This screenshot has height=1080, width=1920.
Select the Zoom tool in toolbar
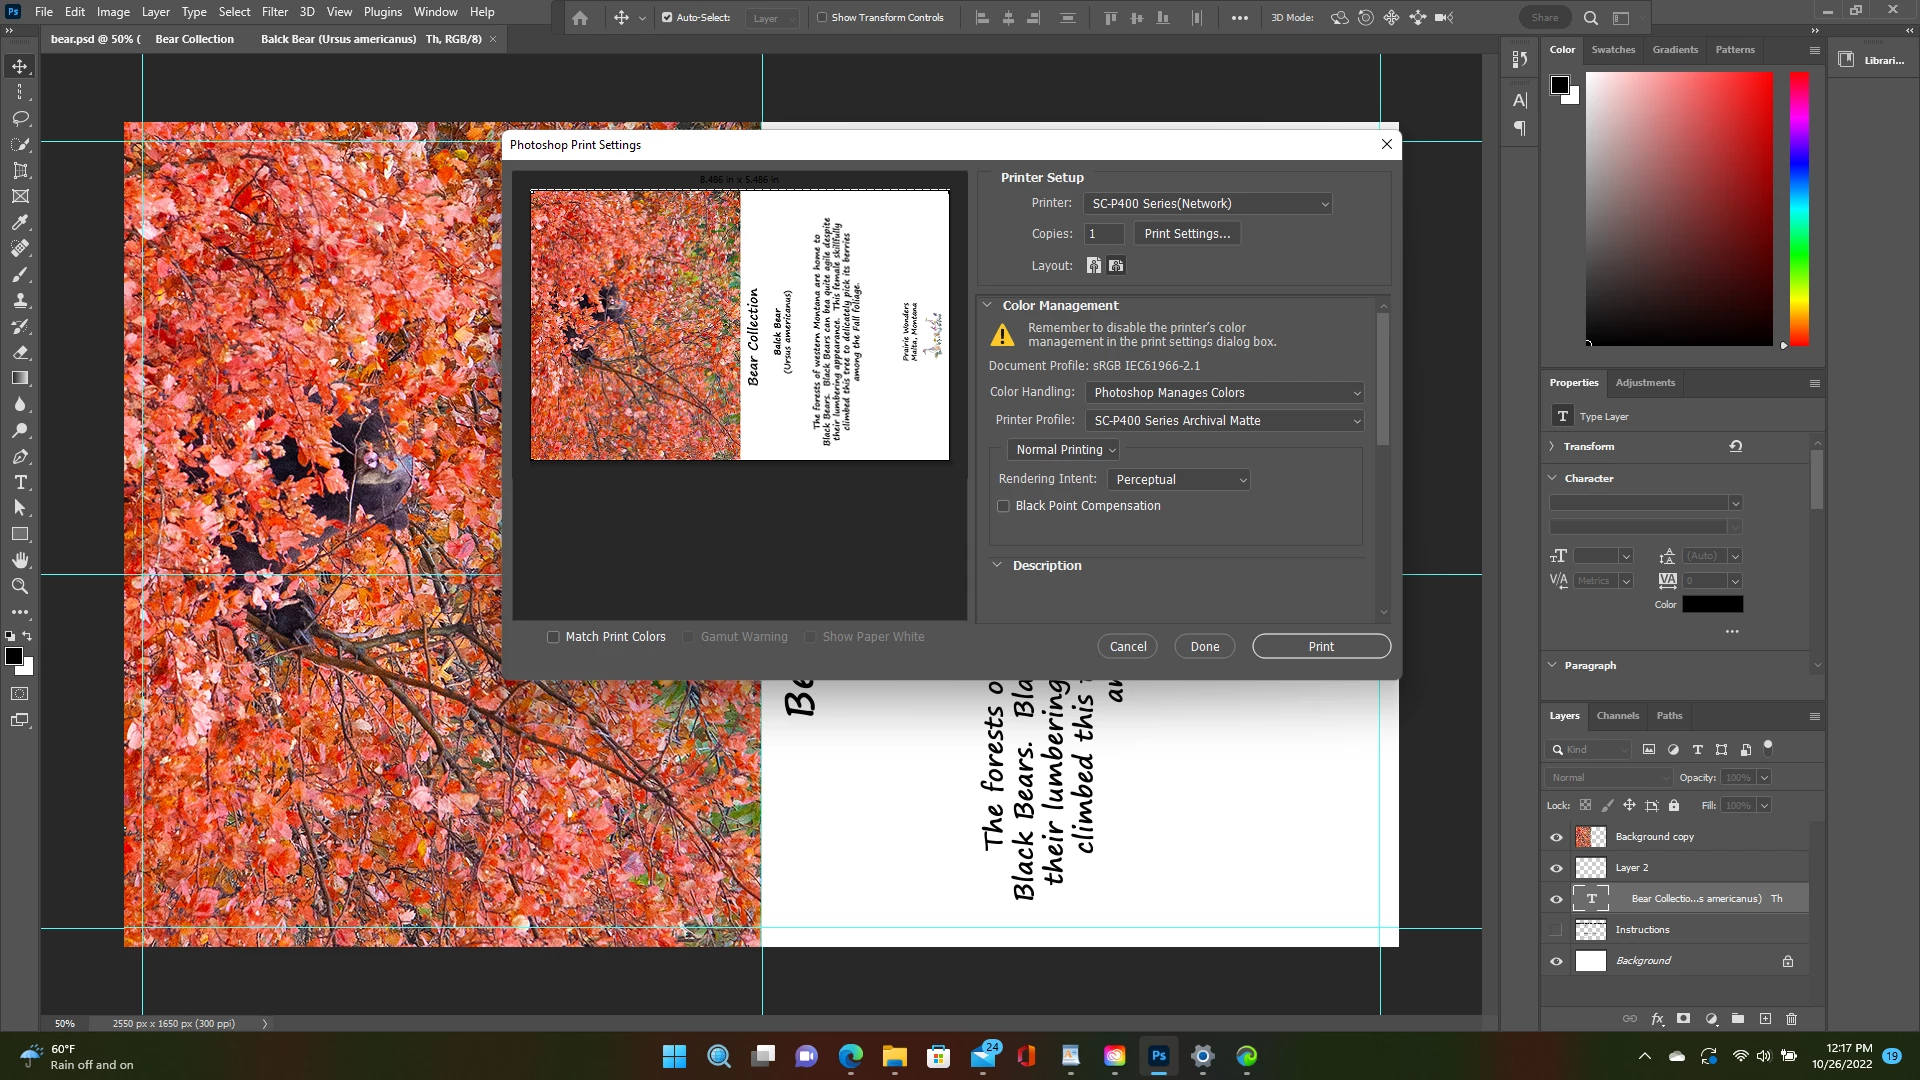point(20,586)
